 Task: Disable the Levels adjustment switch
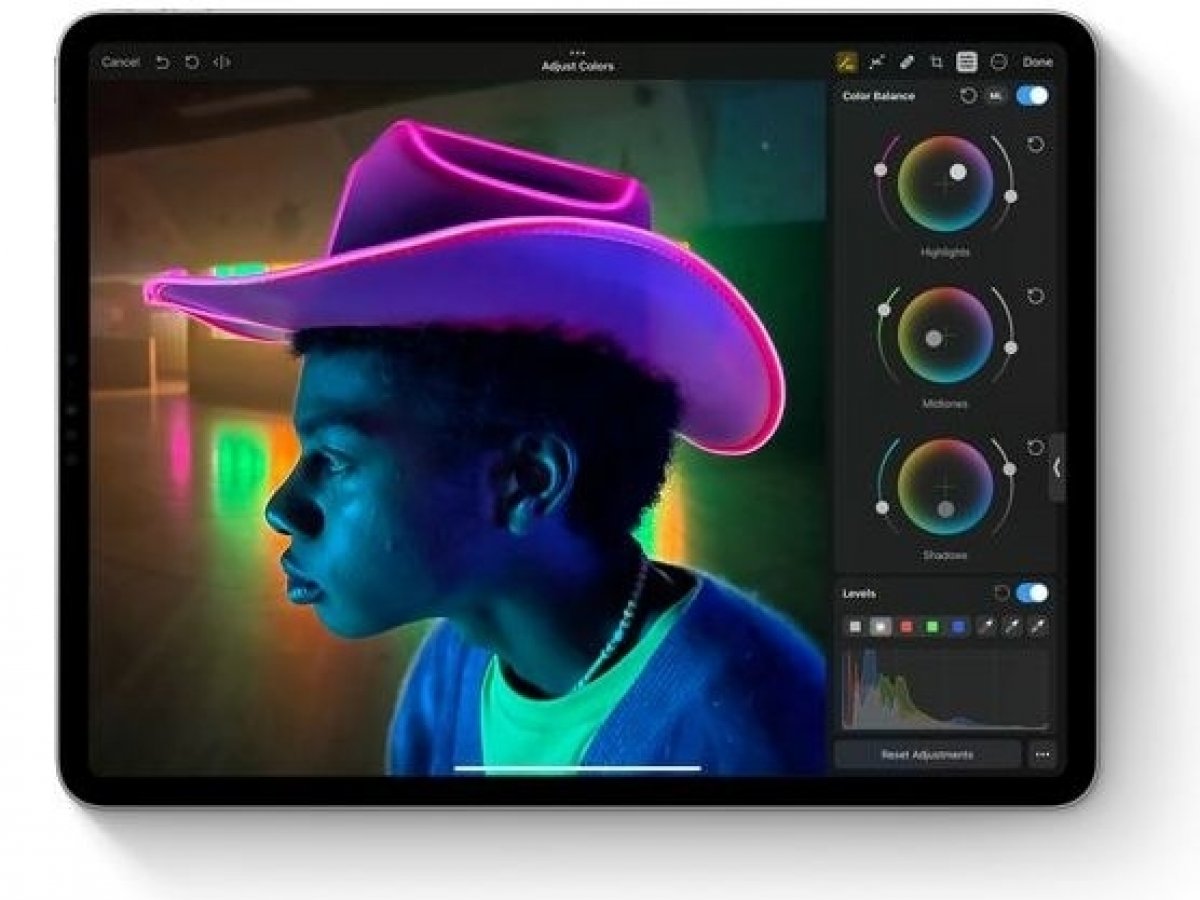1032,593
